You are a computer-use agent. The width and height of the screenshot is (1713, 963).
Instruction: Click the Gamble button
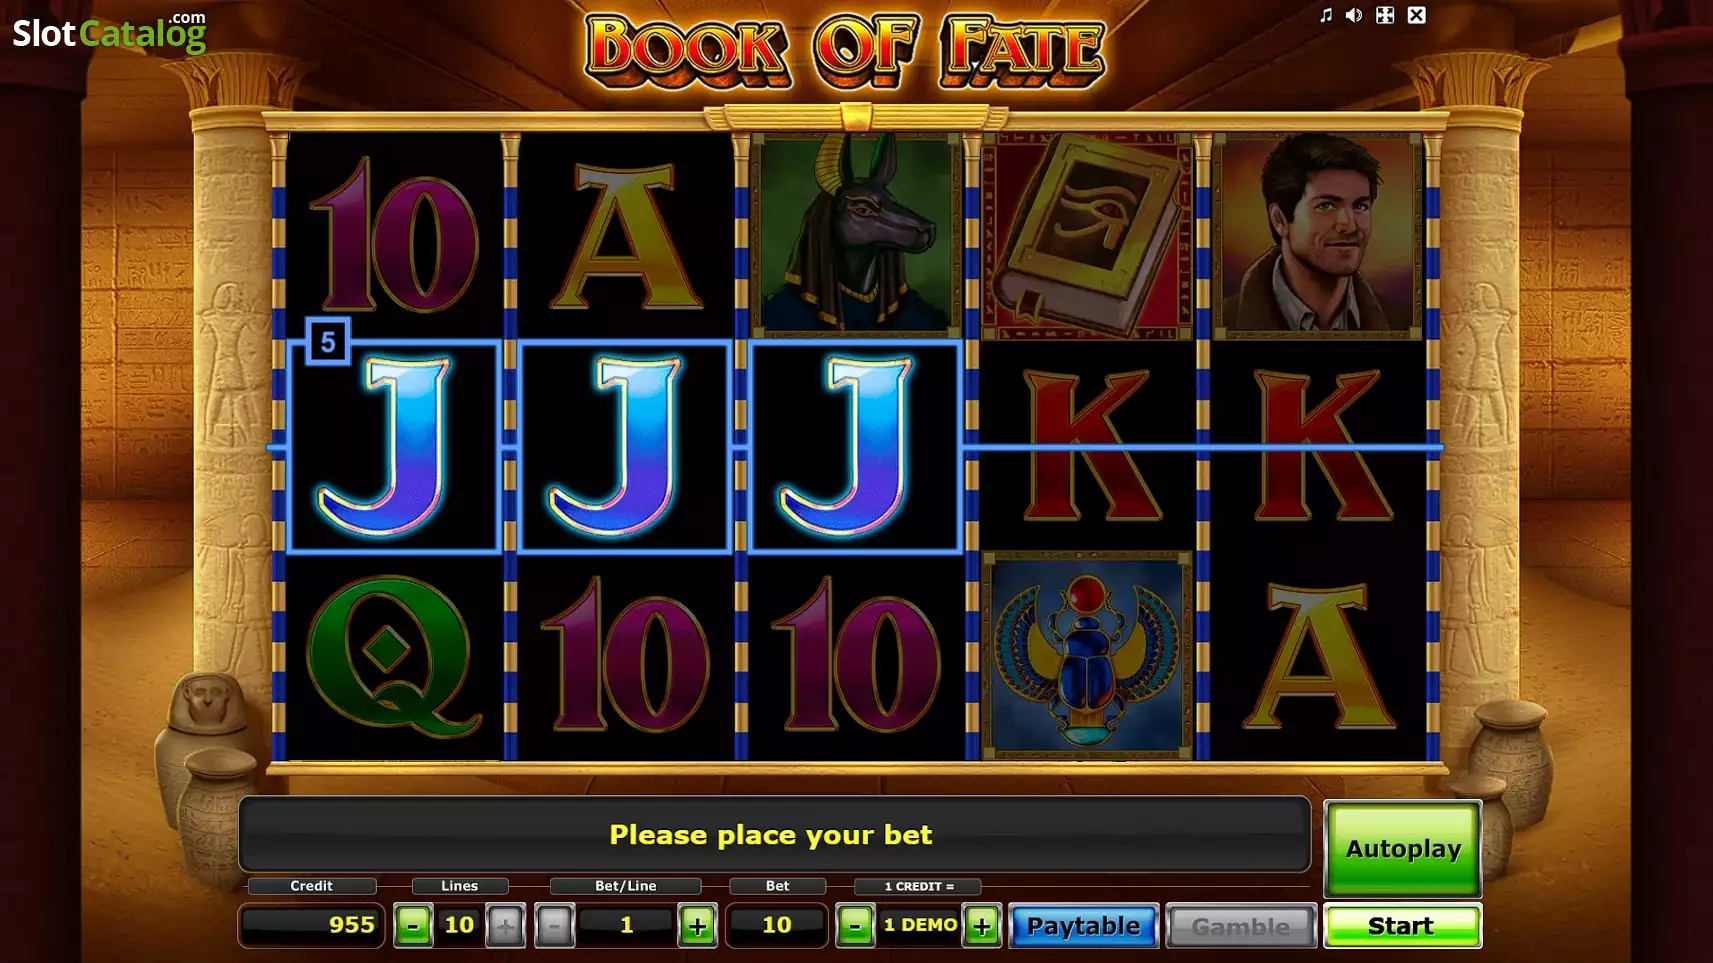(1241, 926)
